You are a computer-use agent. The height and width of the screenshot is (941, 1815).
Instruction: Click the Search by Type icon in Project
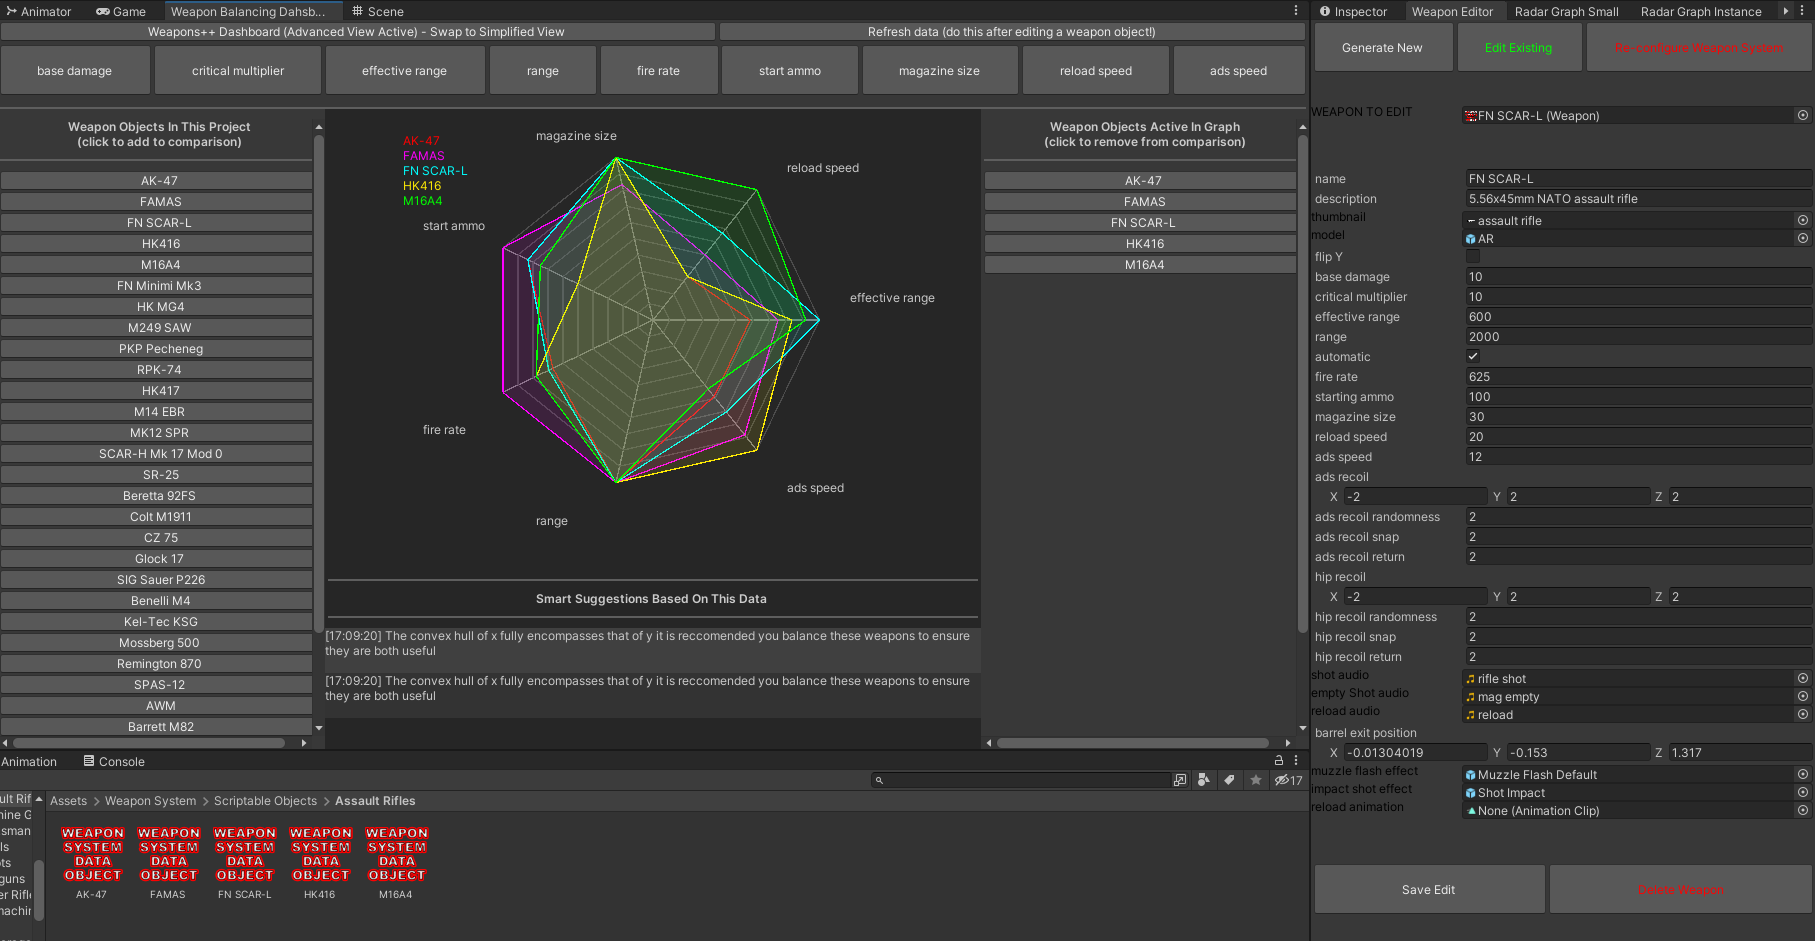(x=1204, y=780)
